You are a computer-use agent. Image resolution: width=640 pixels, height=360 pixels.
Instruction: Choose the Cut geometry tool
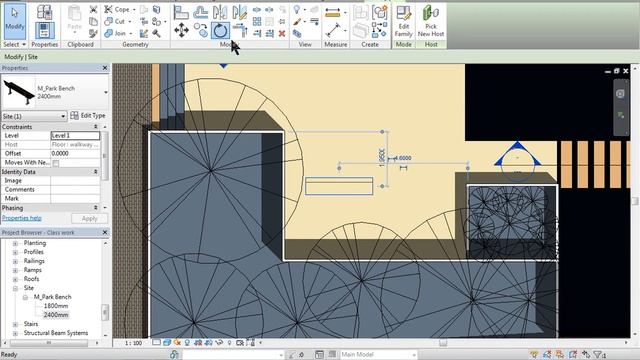pyautogui.click(x=115, y=21)
